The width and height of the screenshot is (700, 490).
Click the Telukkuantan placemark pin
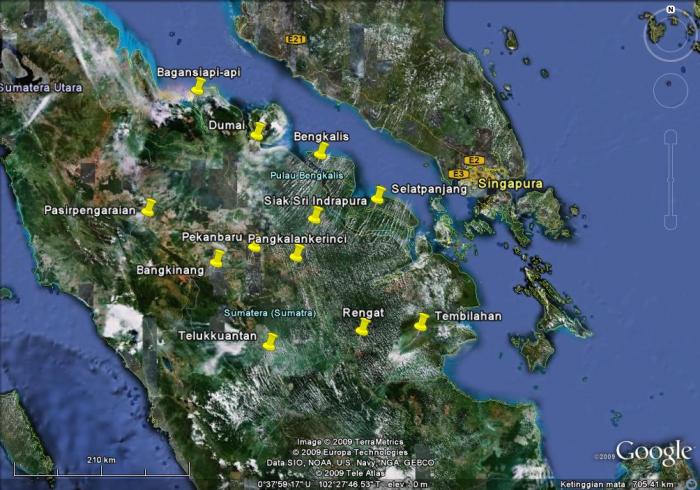(x=269, y=342)
